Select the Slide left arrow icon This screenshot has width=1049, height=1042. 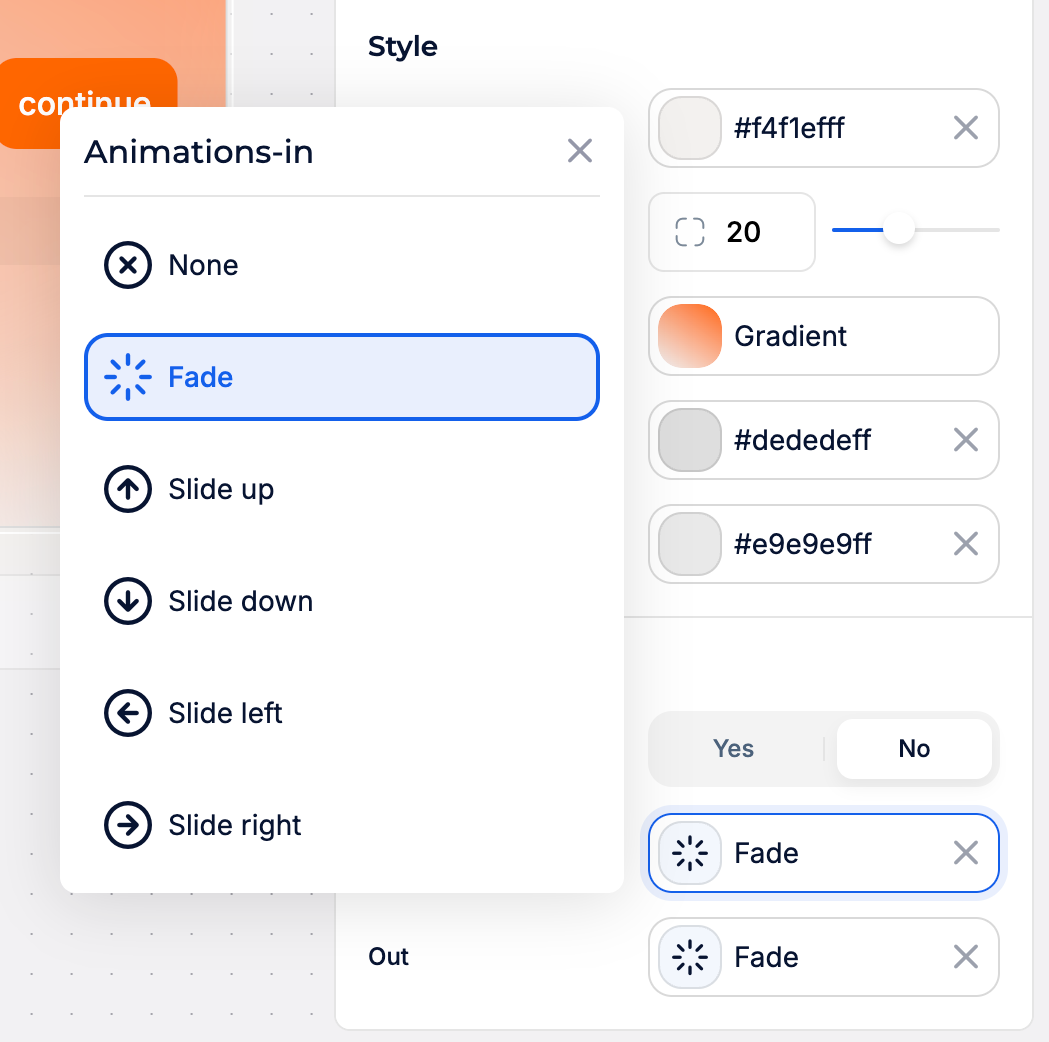click(127, 713)
